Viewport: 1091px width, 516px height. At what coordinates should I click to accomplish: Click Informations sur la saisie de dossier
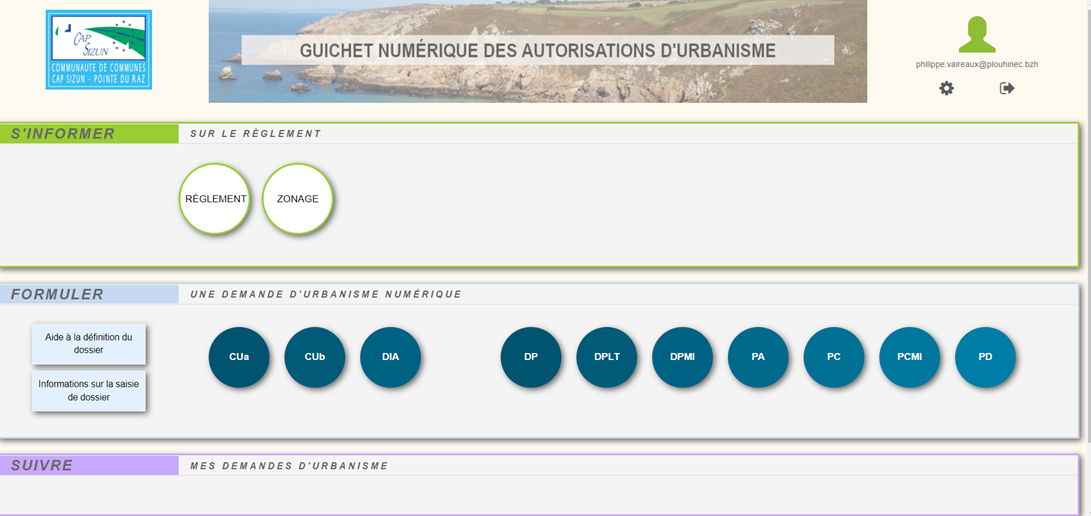(x=88, y=391)
